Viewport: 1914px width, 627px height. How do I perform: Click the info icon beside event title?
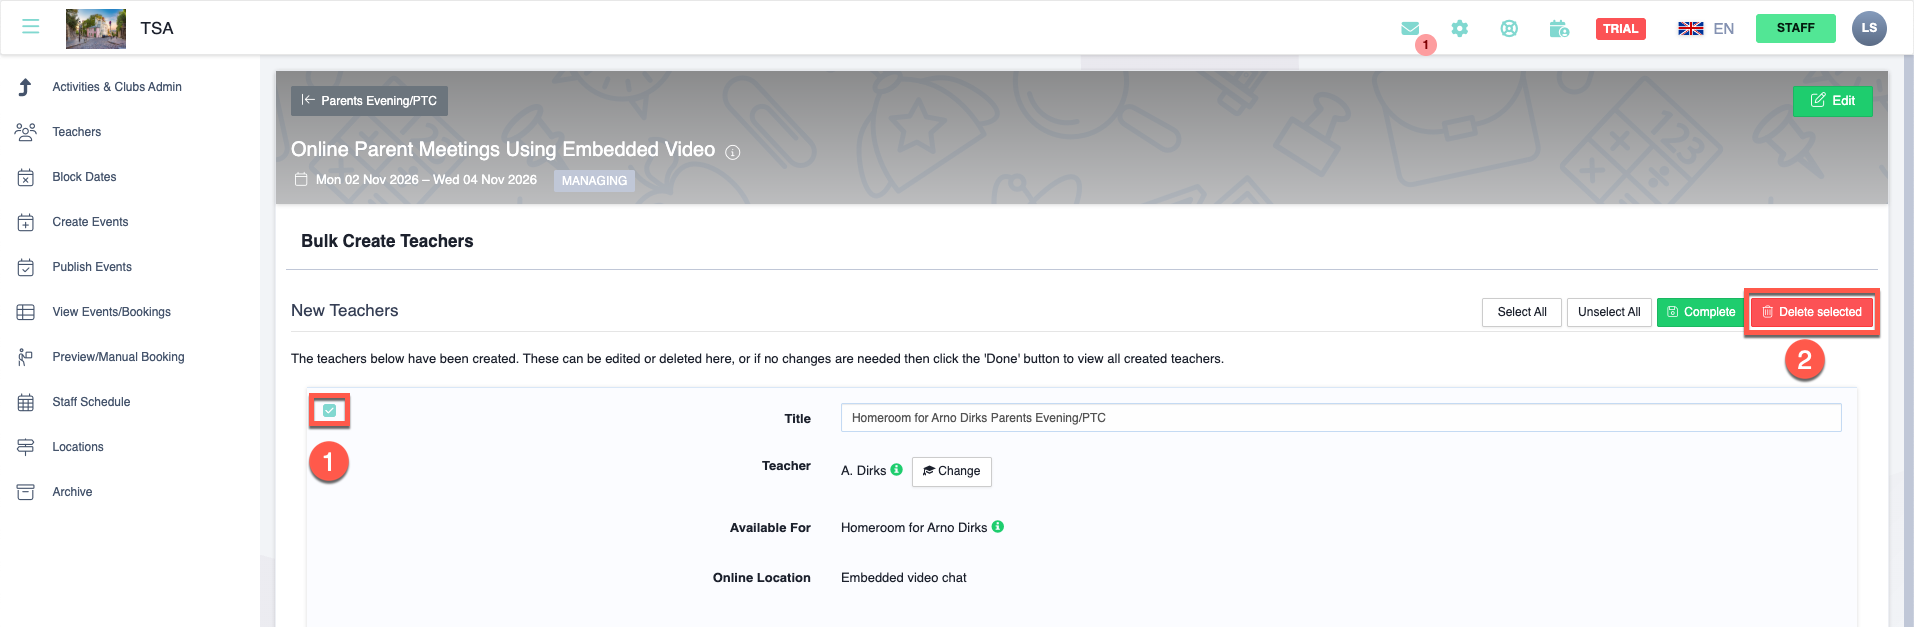[733, 152]
